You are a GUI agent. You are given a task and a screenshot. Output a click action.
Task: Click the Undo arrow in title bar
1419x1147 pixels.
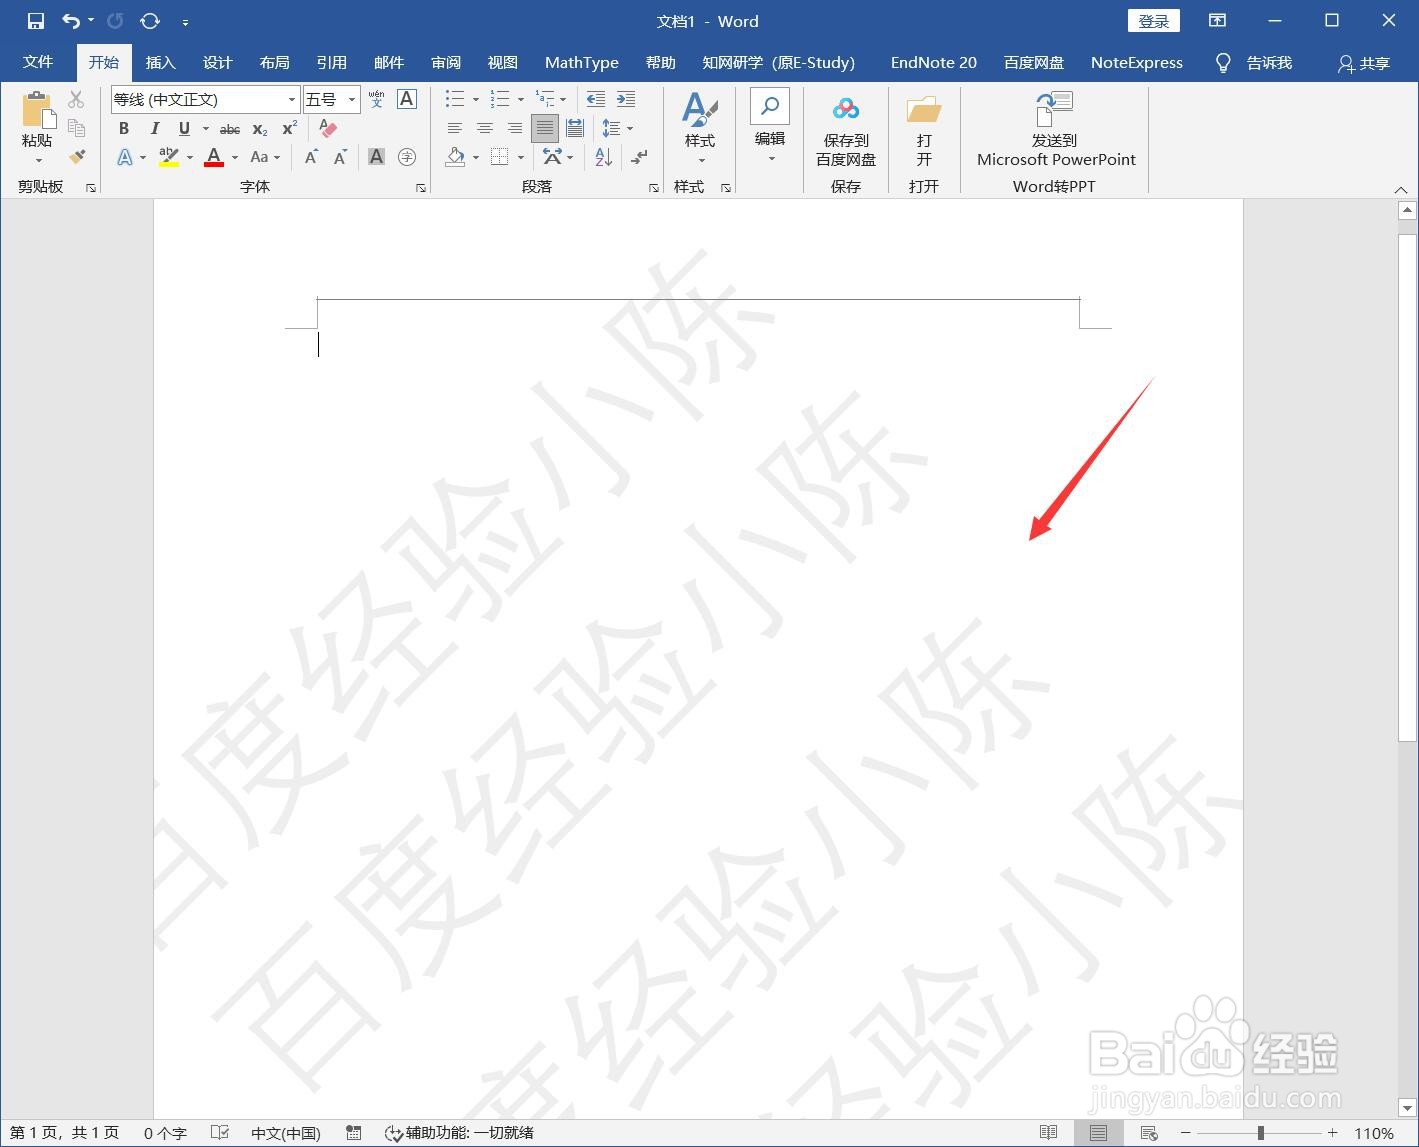click(70, 21)
